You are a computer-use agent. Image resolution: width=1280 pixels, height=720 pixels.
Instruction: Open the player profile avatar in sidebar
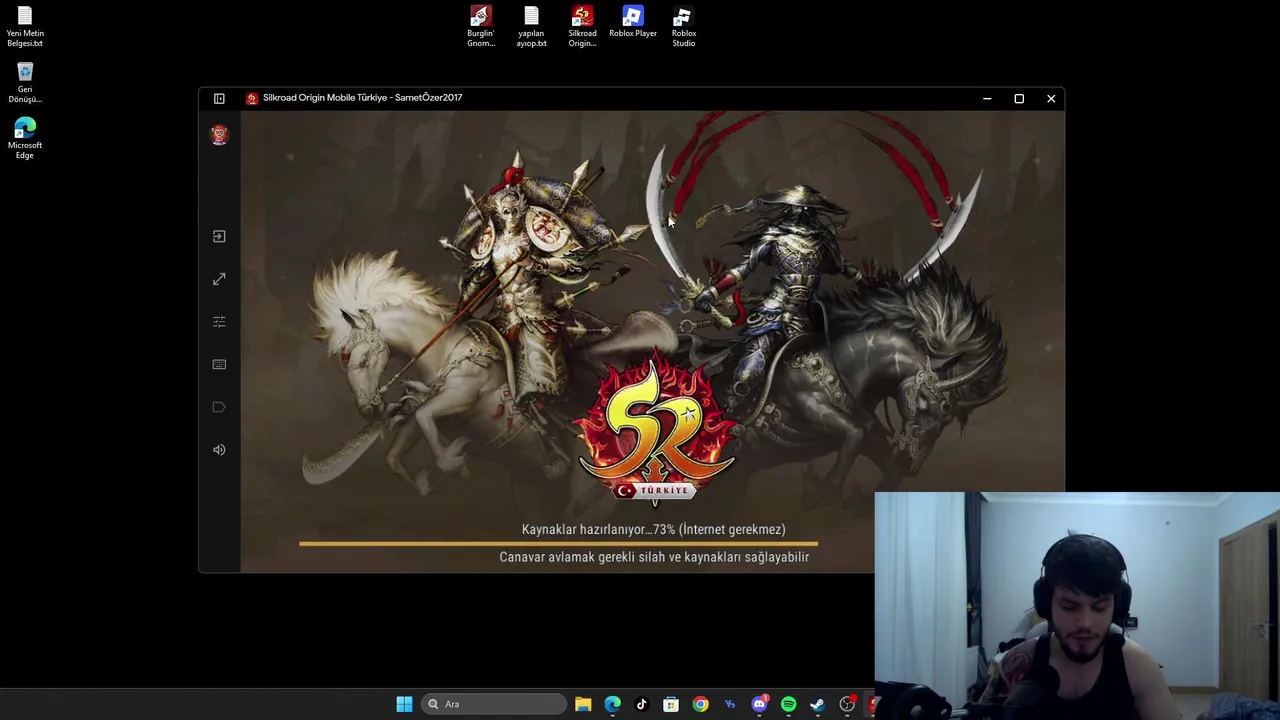pyautogui.click(x=219, y=135)
